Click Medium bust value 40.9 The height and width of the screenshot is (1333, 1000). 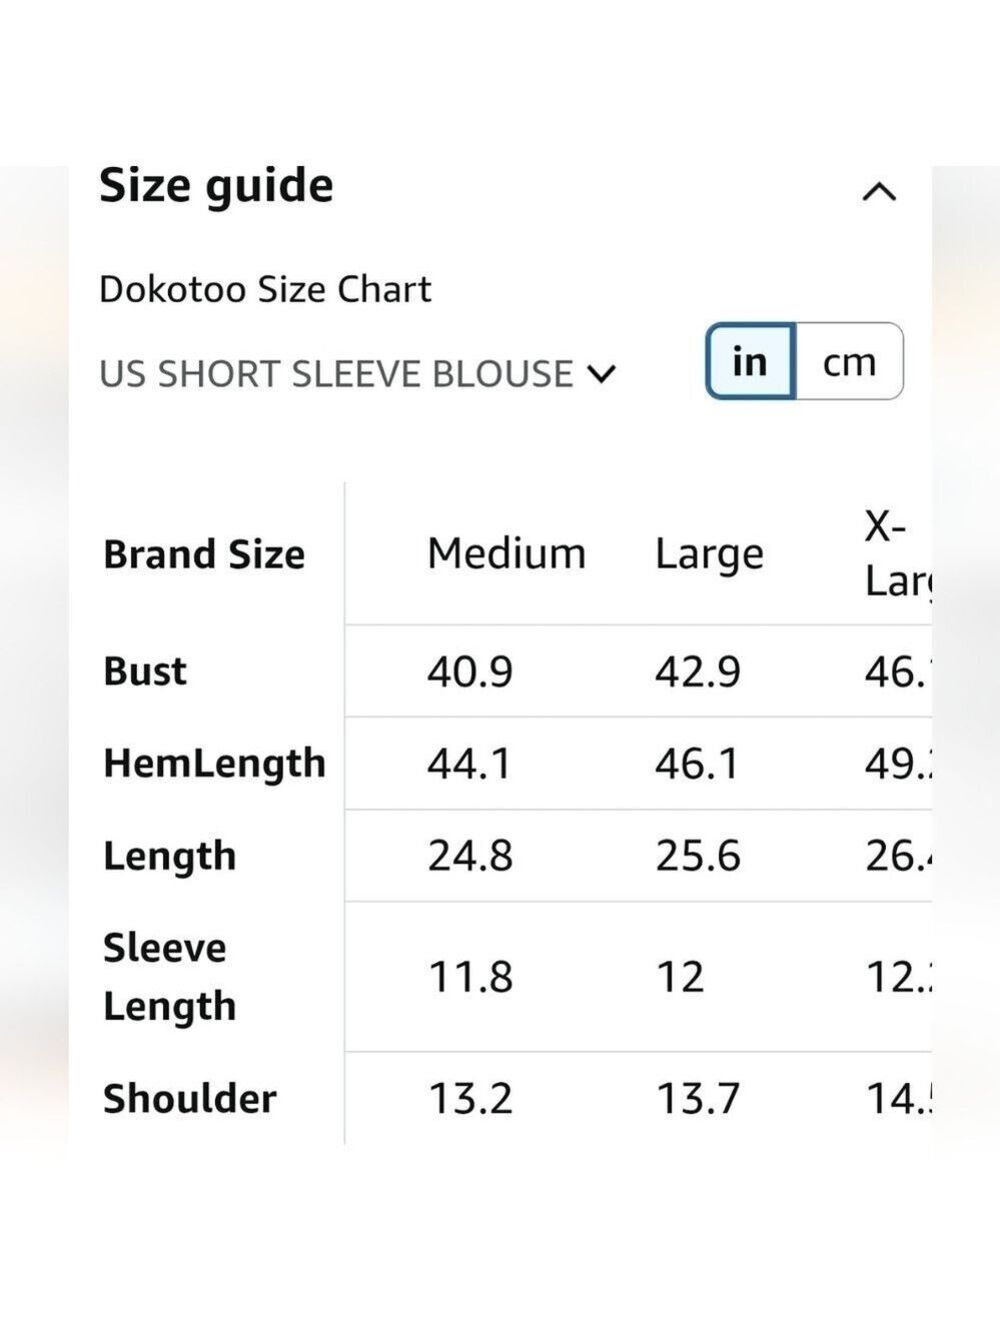click(470, 671)
